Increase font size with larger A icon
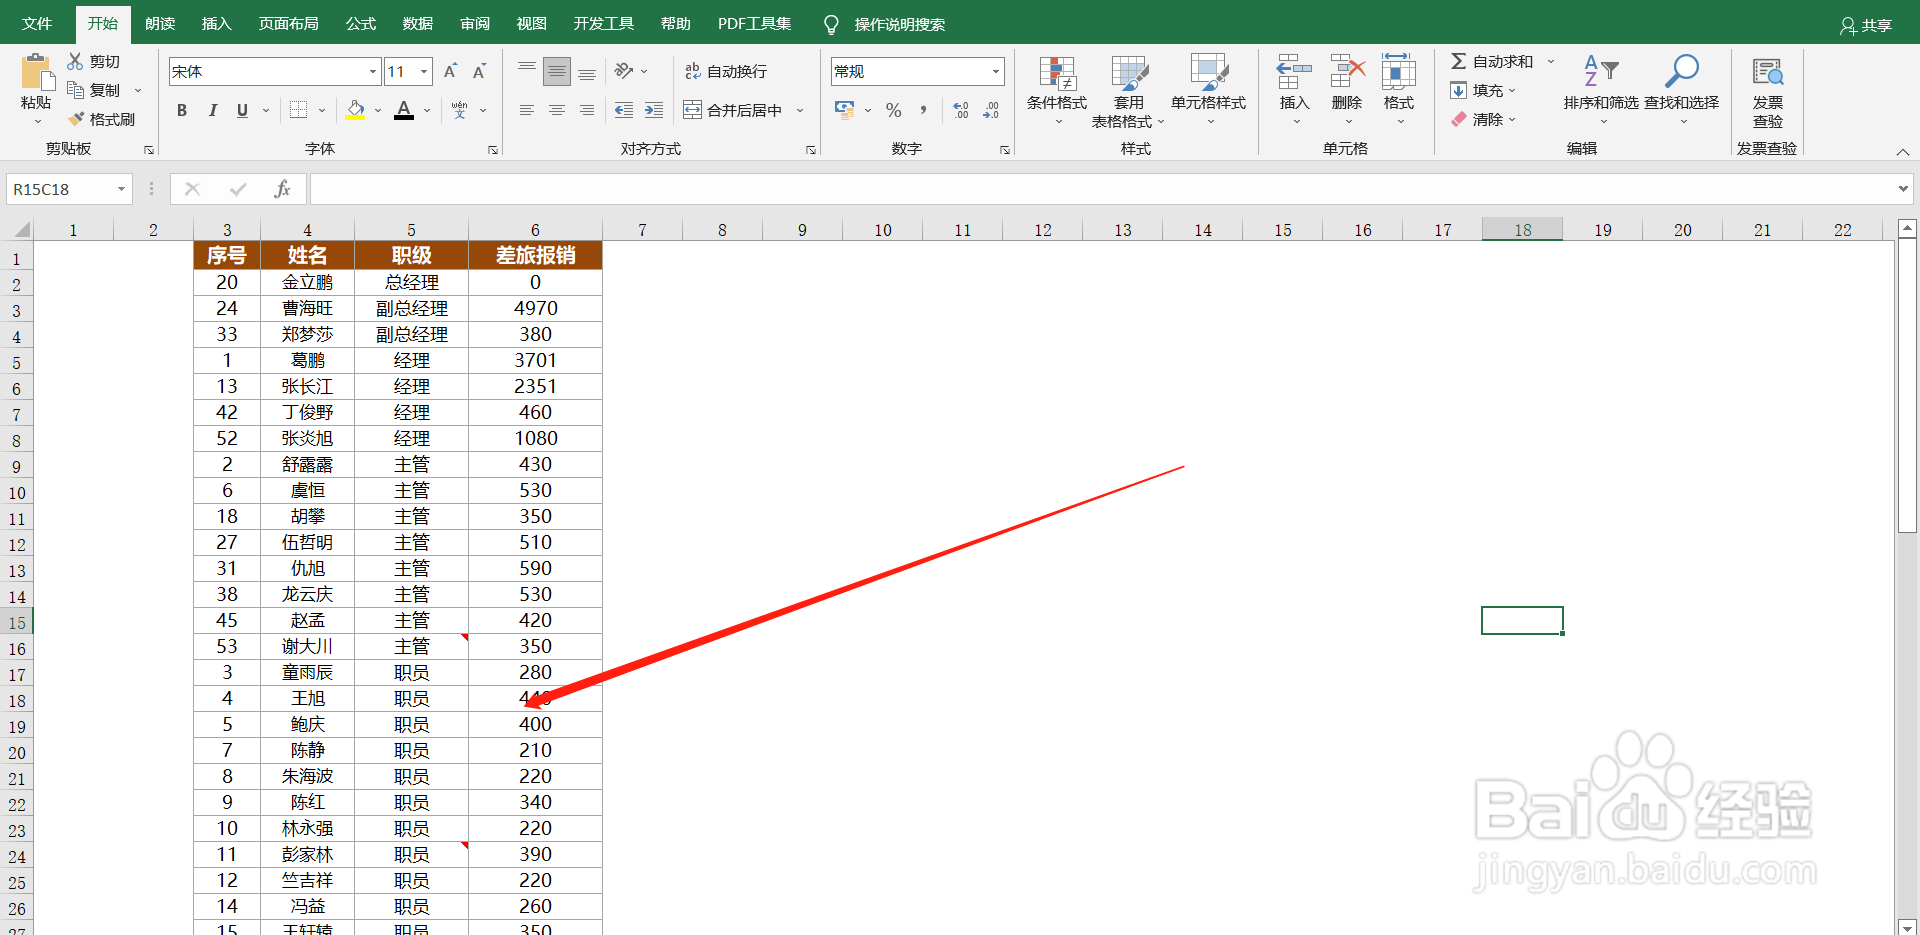 pyautogui.click(x=450, y=71)
